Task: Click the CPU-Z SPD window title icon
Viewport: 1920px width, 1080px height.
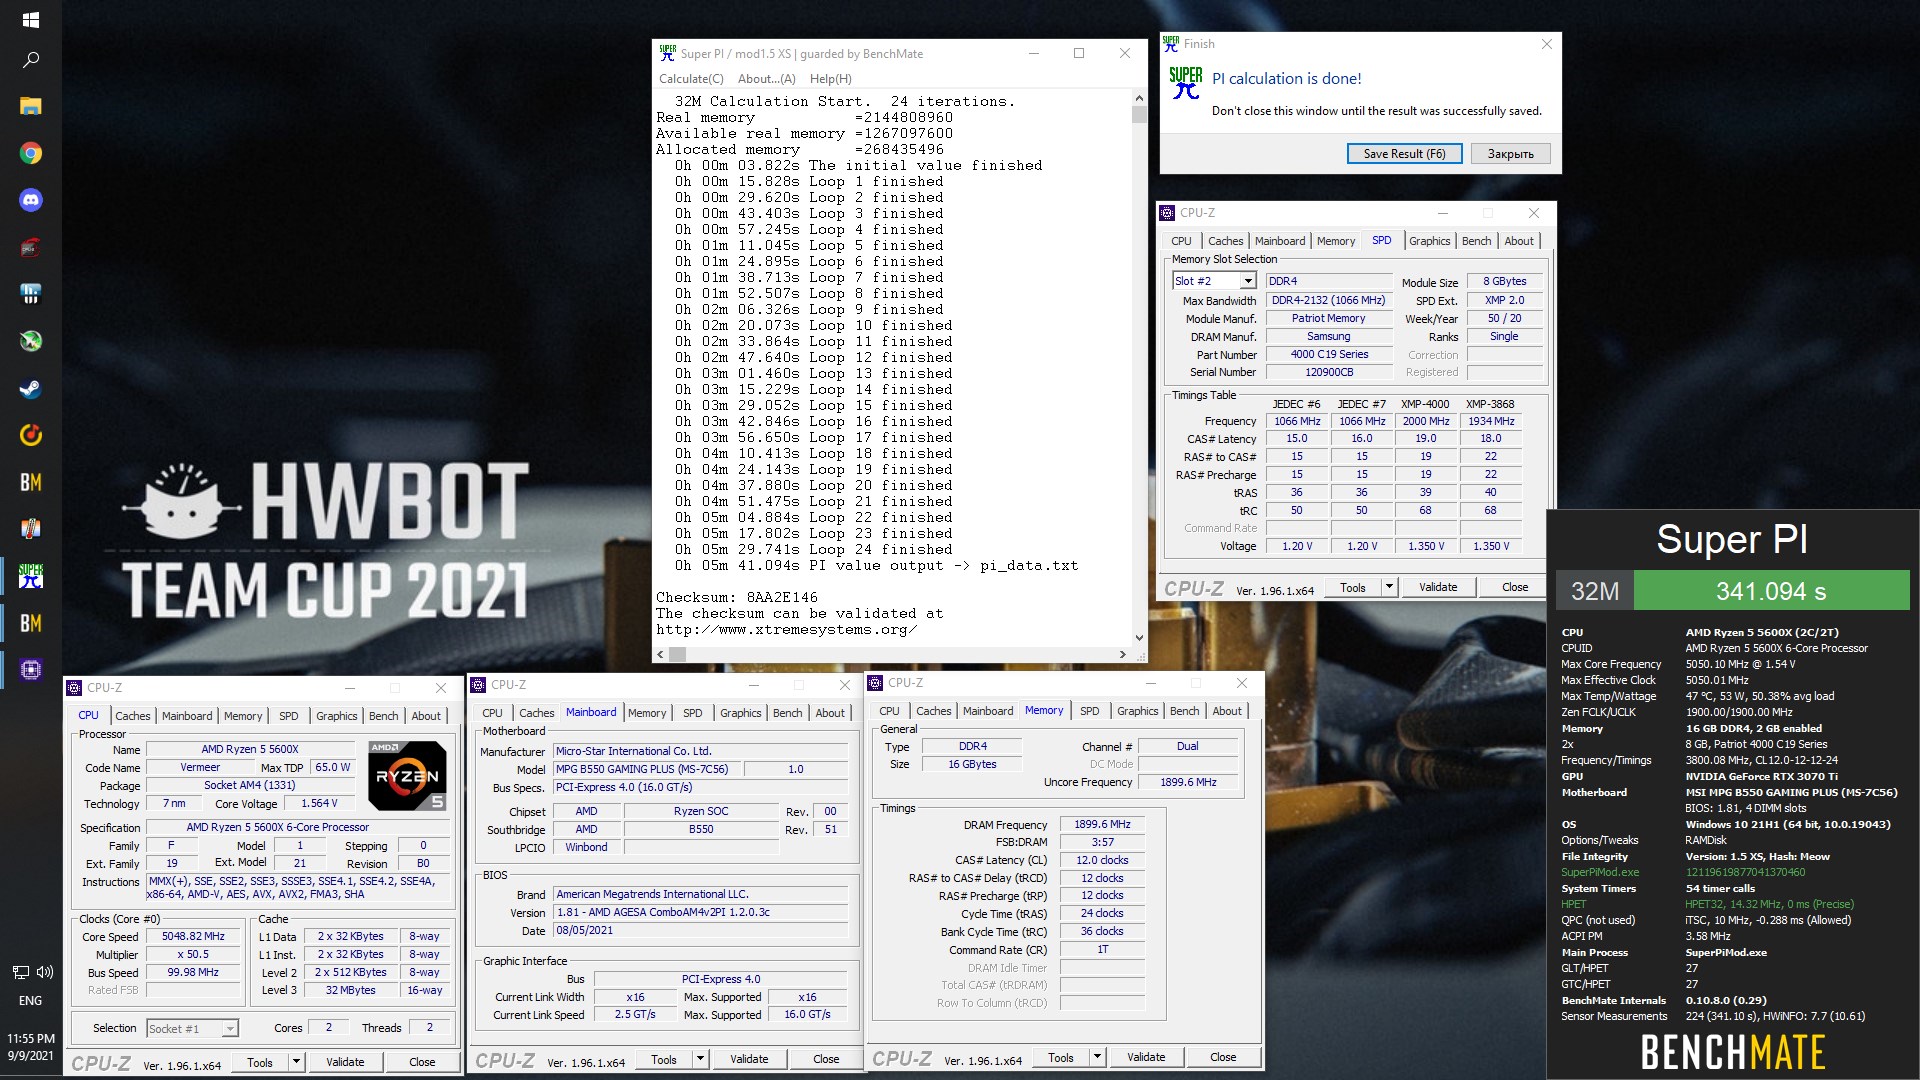Action: point(1167,213)
